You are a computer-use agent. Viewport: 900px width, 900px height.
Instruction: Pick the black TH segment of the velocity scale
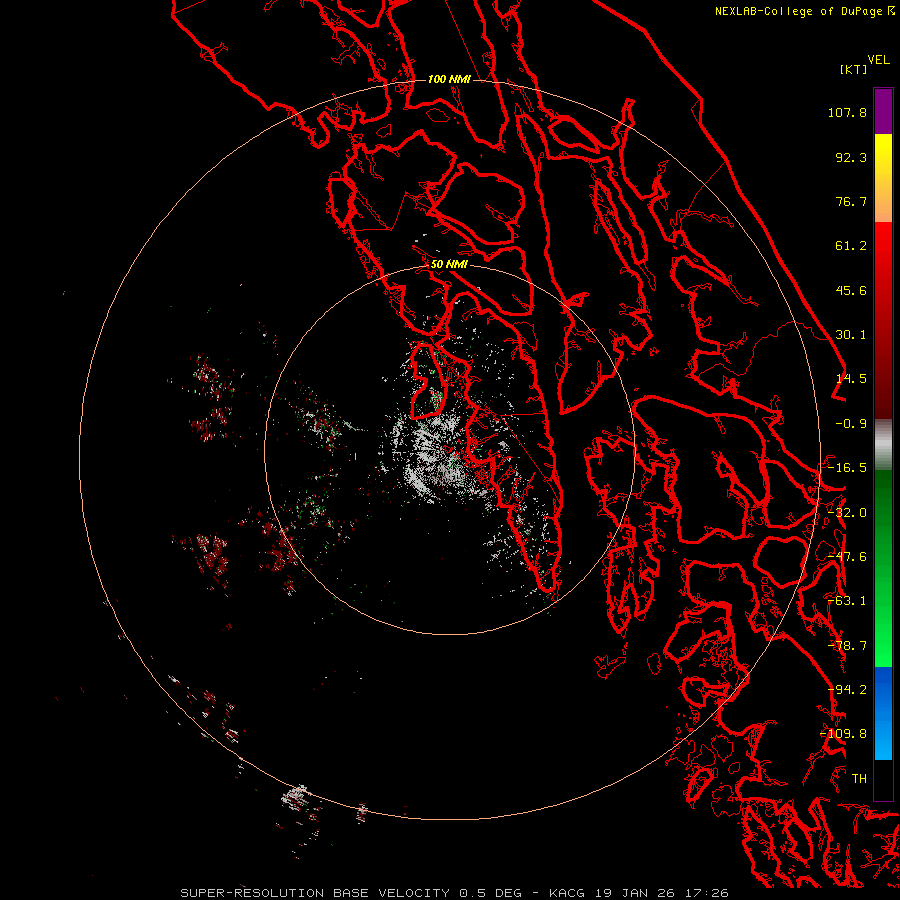click(883, 779)
